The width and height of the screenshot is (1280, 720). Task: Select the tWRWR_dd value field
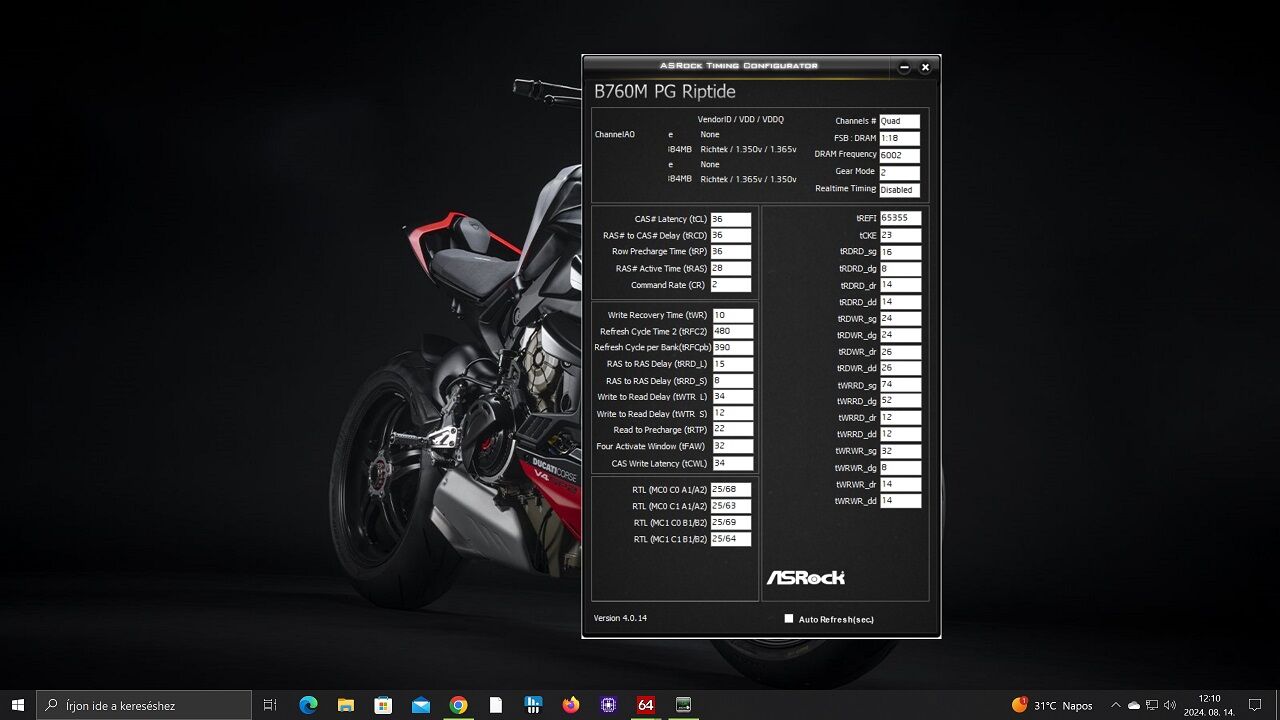coord(901,501)
